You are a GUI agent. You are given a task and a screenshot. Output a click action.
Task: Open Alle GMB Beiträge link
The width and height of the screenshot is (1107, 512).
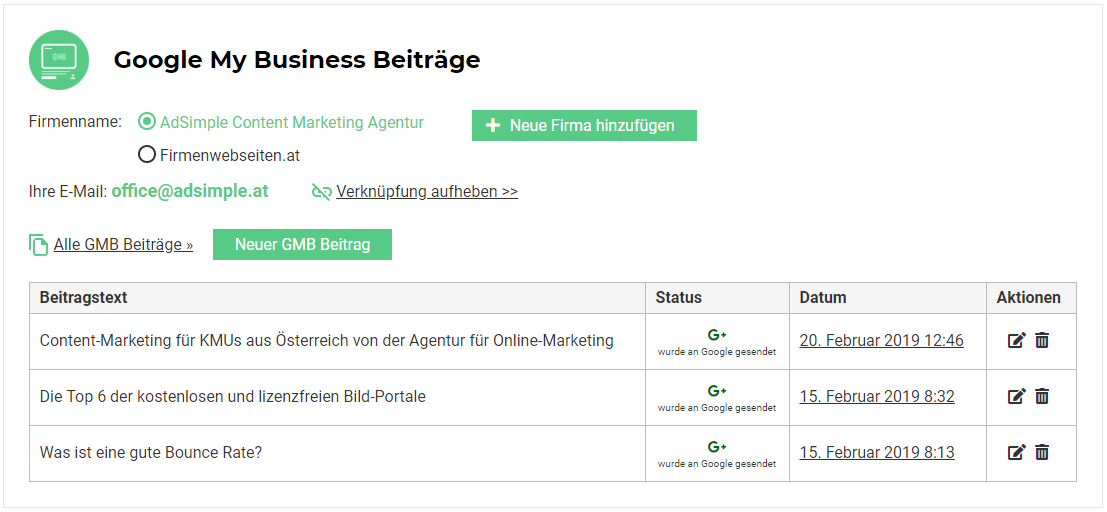123,245
